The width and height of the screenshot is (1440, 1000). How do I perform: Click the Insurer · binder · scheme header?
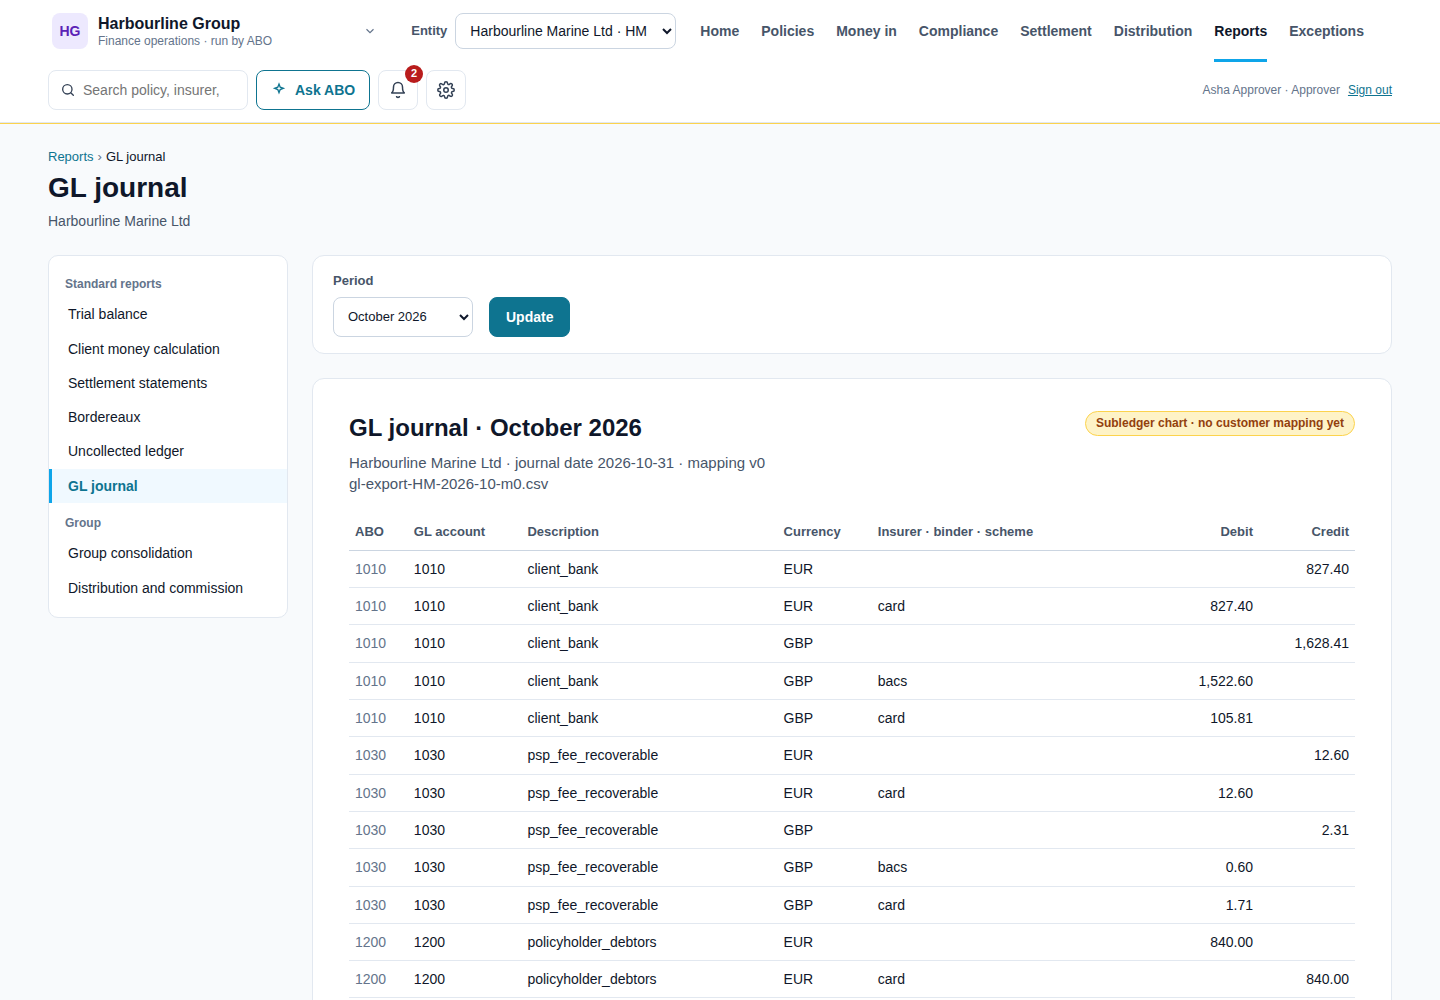pyautogui.click(x=955, y=532)
